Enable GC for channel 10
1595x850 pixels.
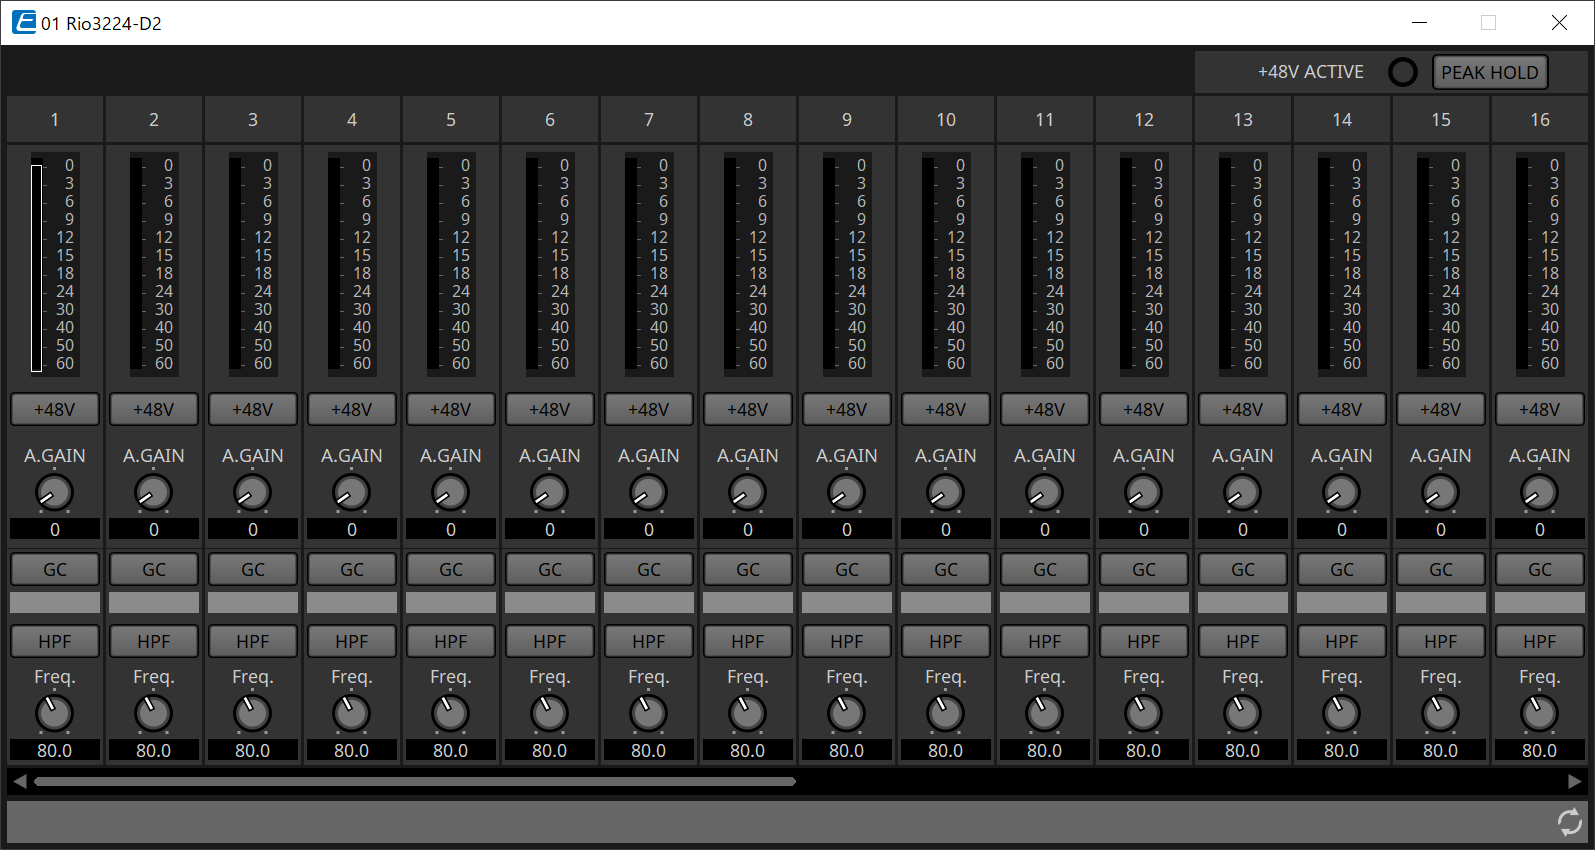click(946, 569)
